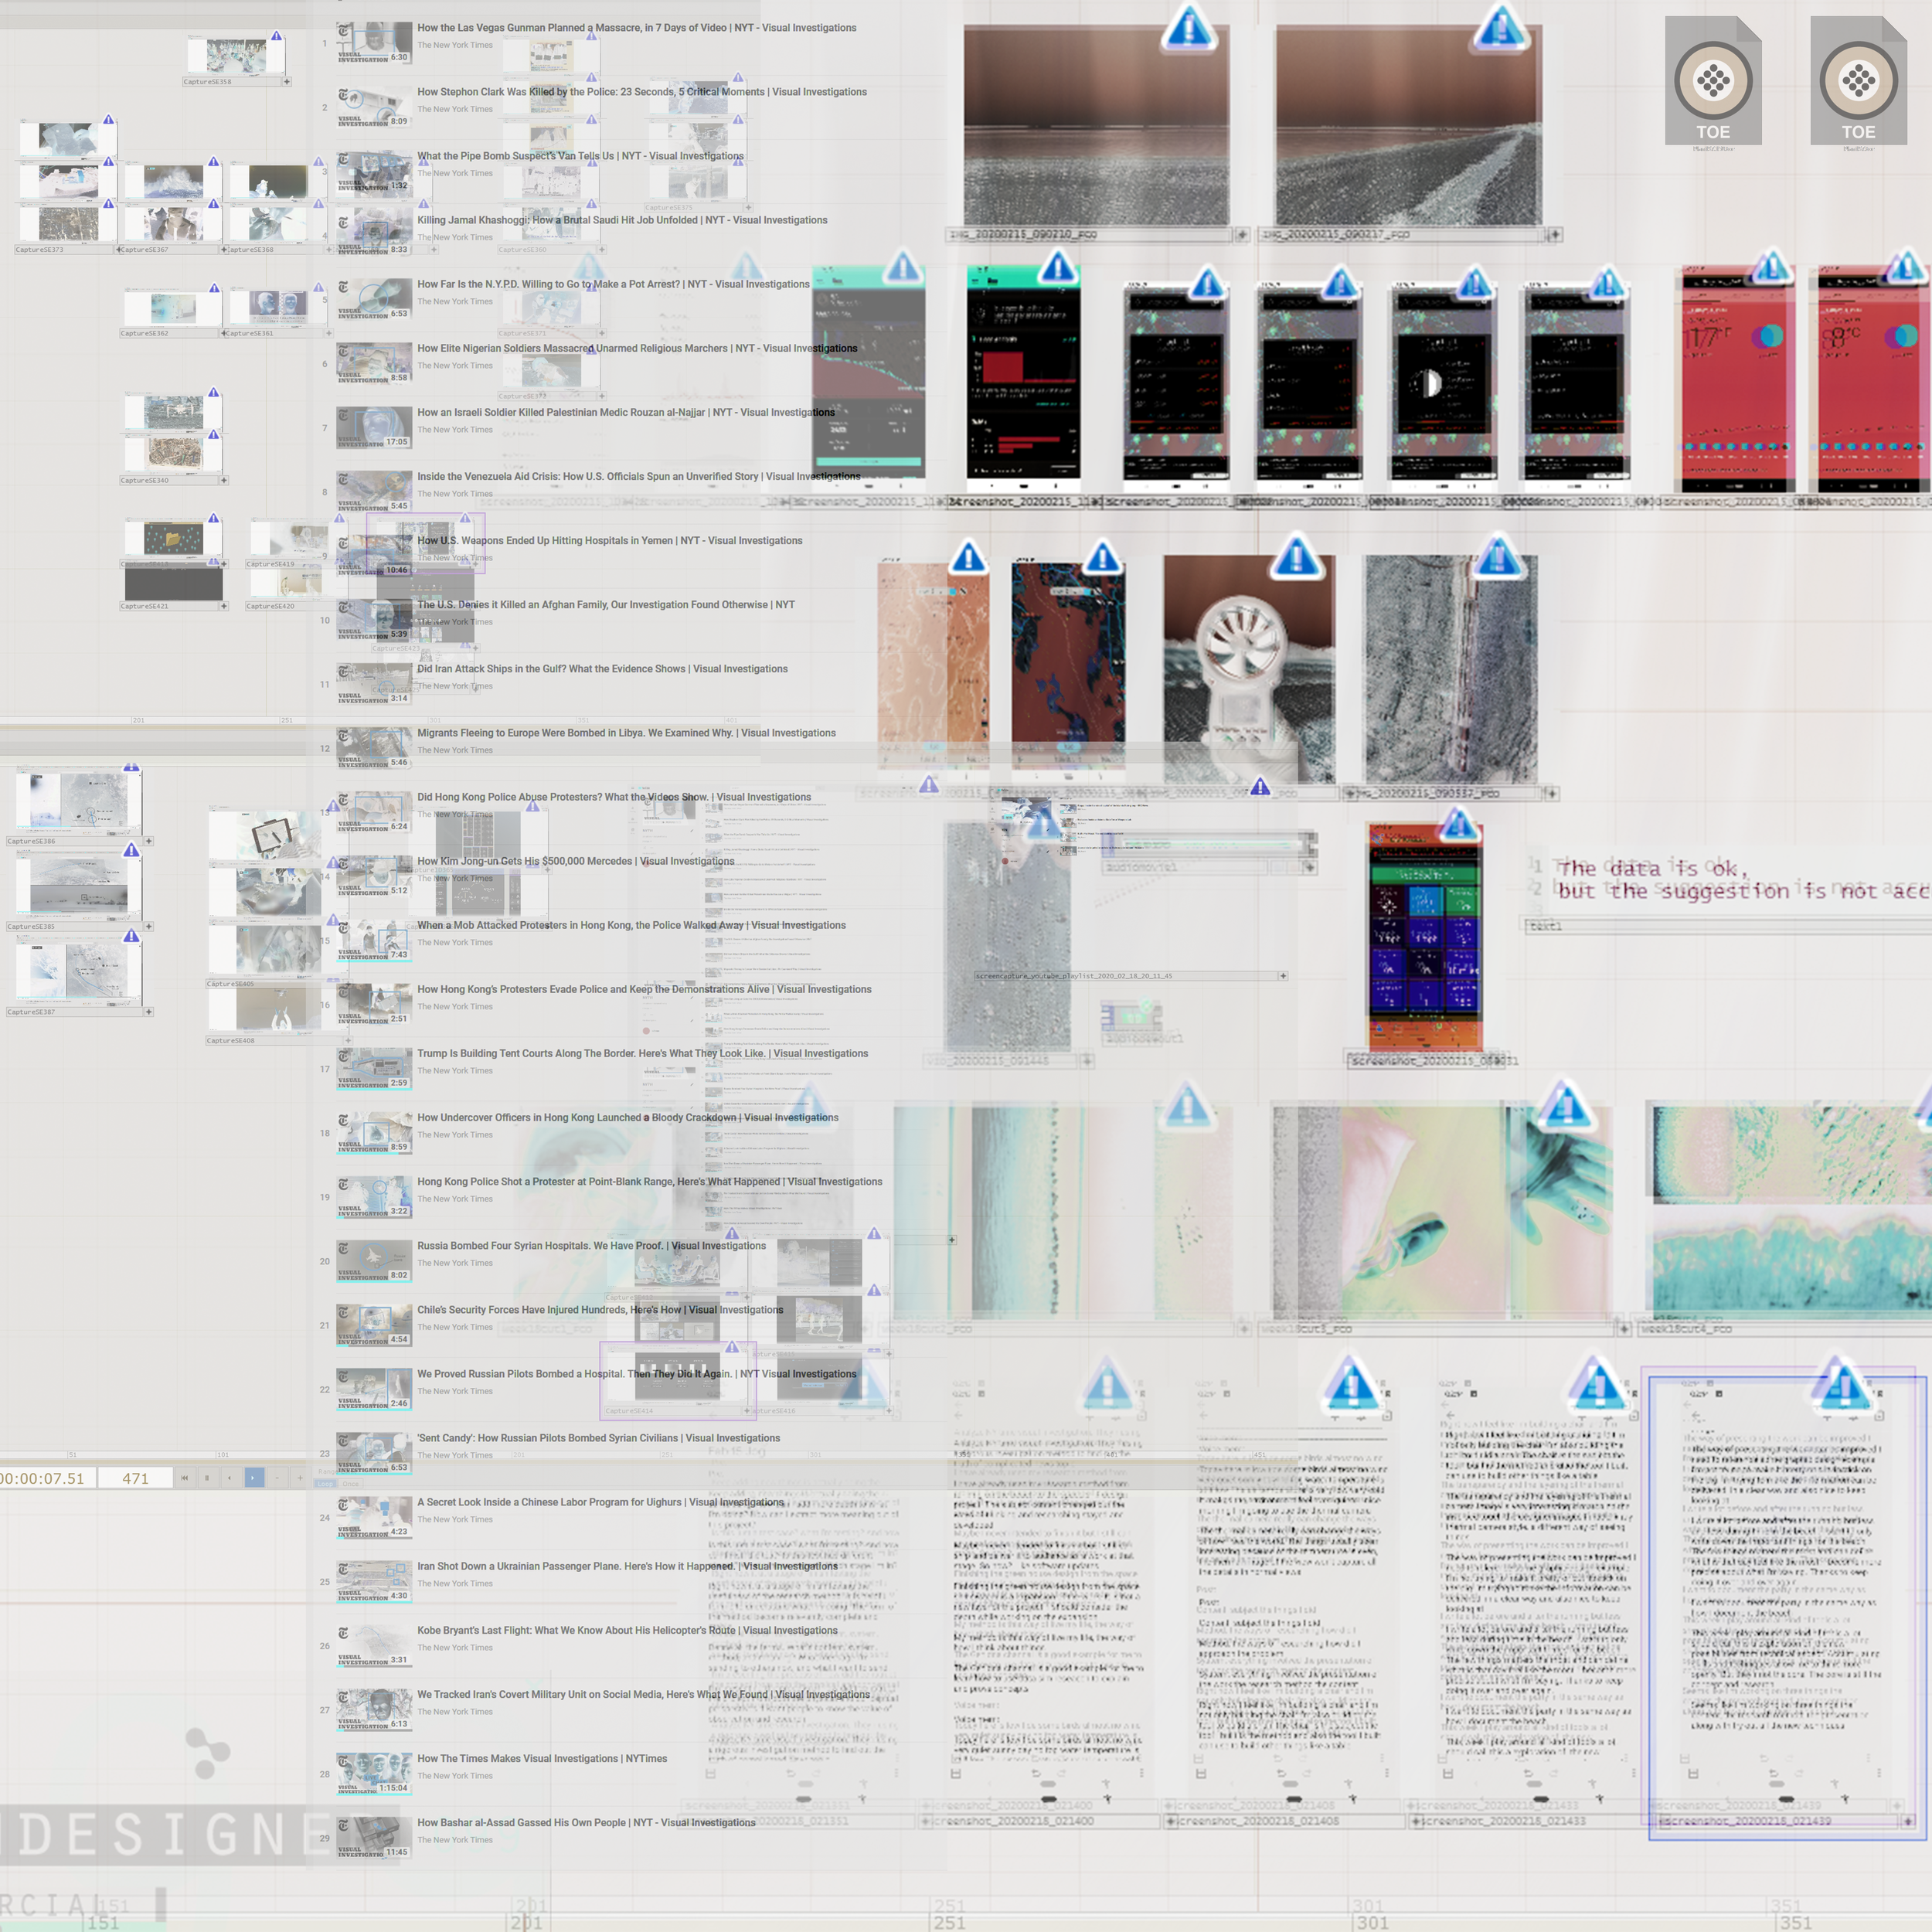Switch playback mode to Once

pos(351,1484)
